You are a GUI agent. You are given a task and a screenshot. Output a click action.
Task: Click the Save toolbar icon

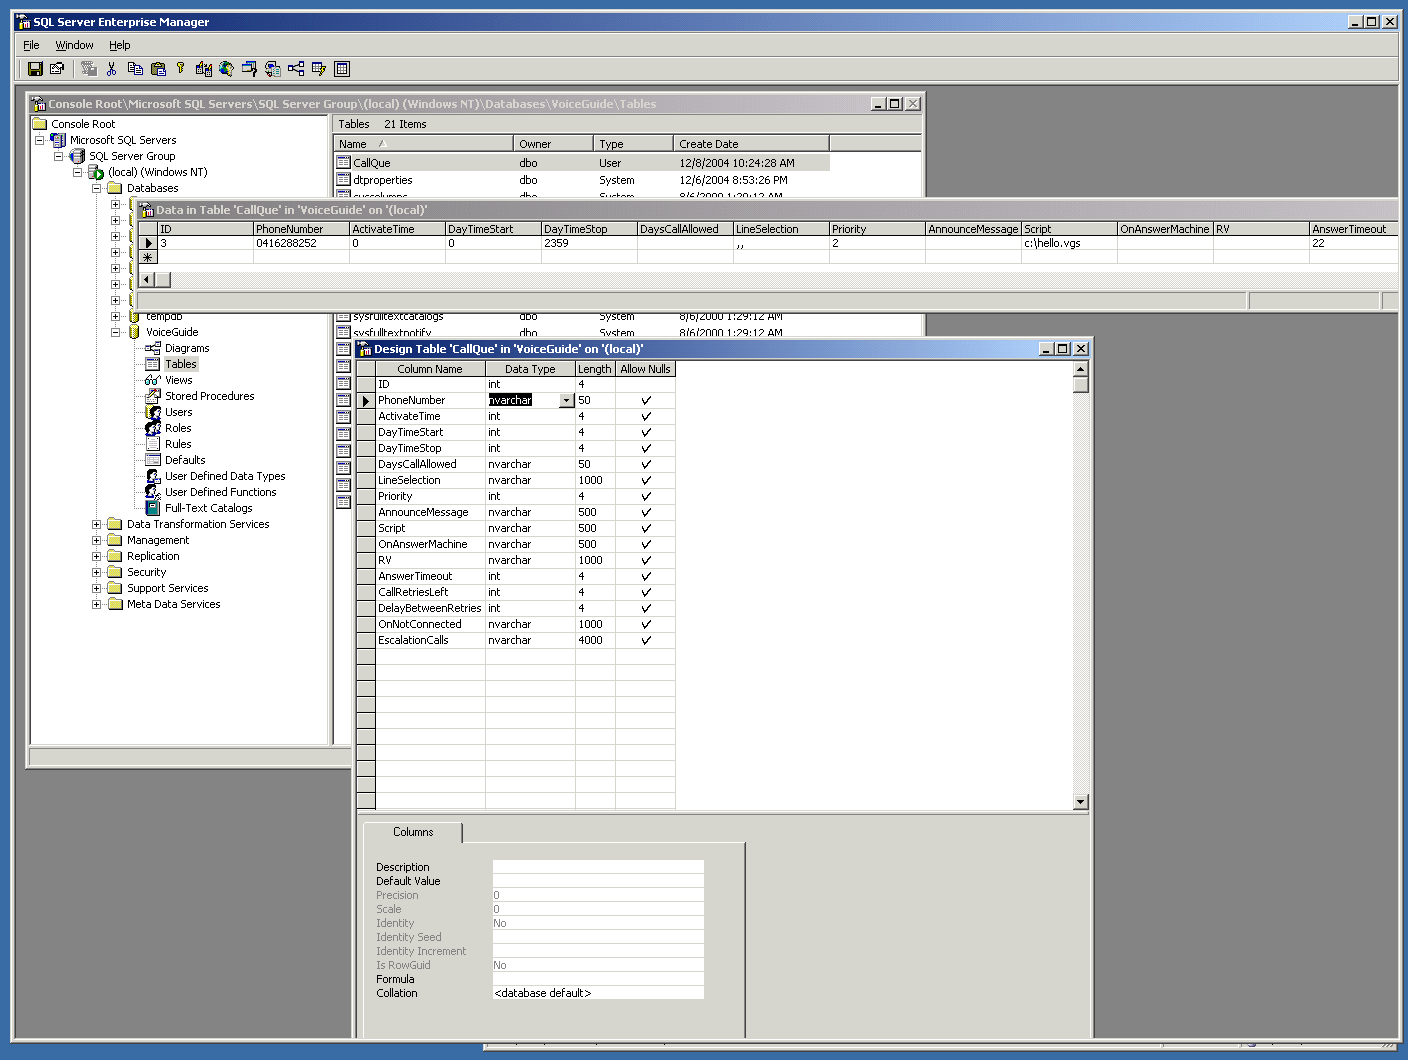coord(35,69)
